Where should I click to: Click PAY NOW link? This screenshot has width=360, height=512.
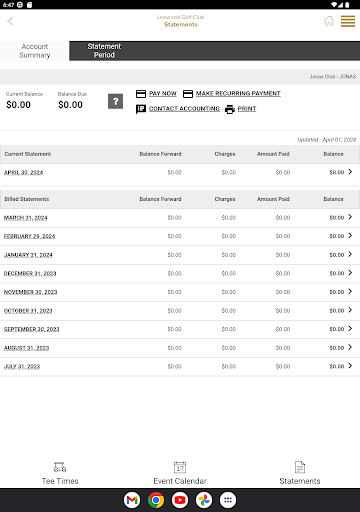[x=163, y=94]
